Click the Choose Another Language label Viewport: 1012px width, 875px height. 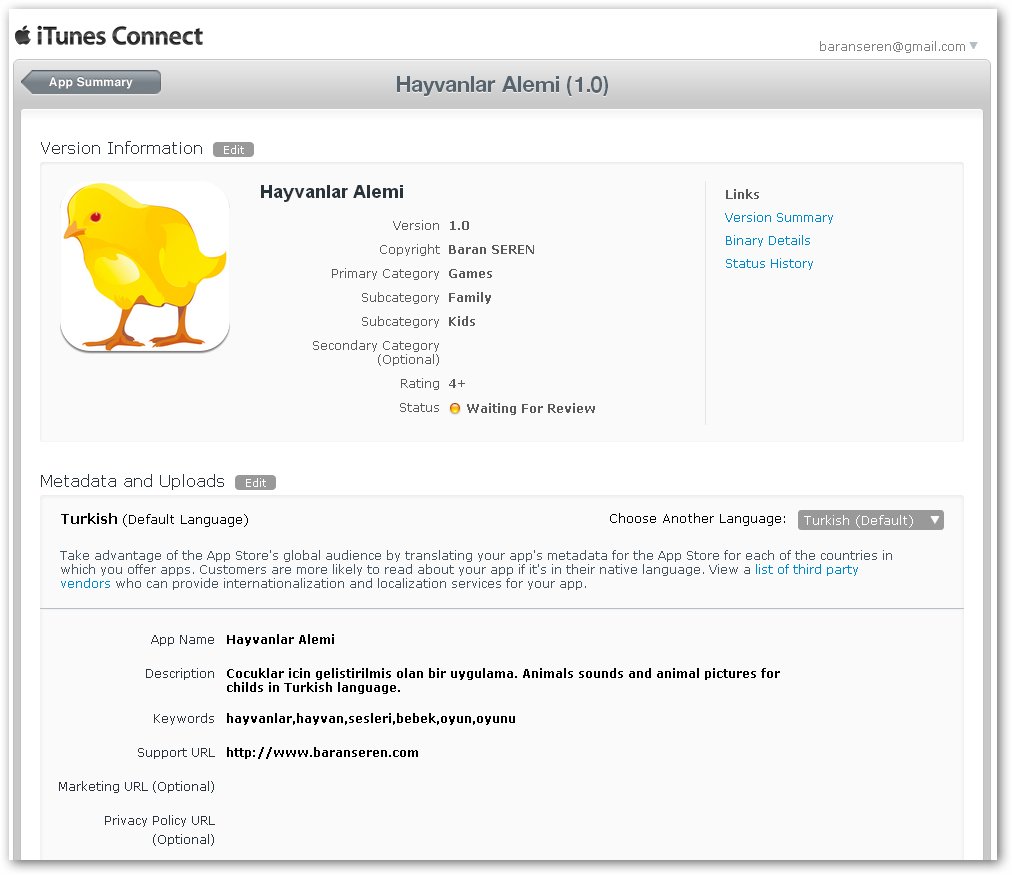[697, 519]
